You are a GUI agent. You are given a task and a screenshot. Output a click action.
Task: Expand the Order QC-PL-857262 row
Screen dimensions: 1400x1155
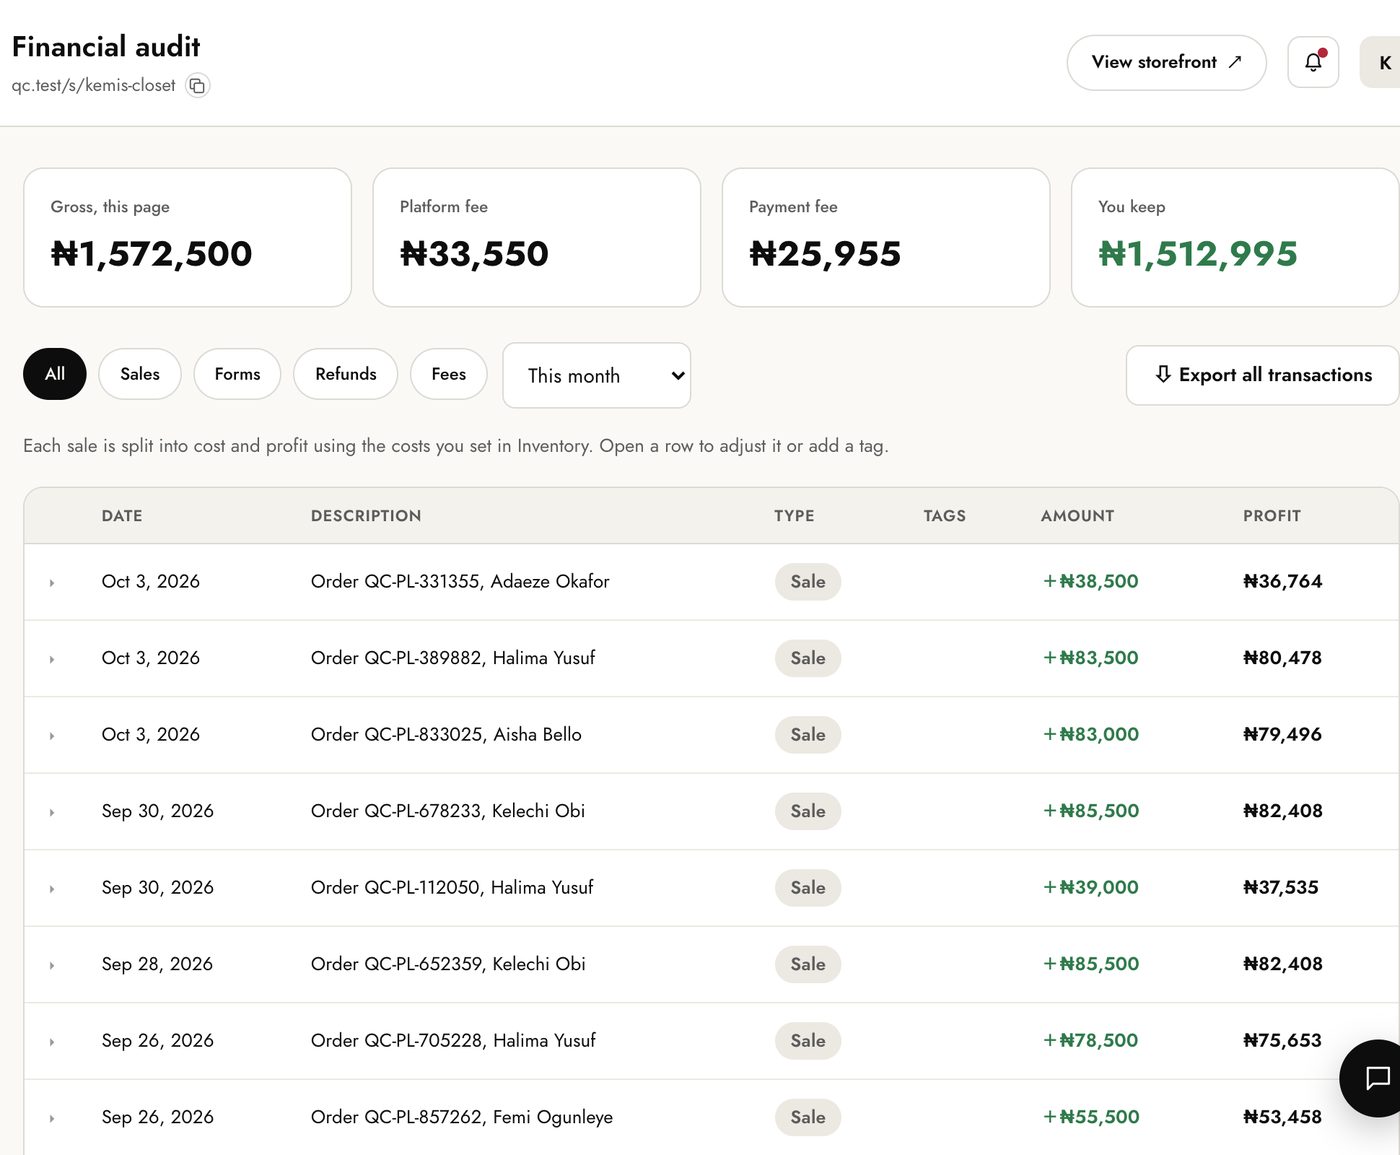[x=52, y=1119]
